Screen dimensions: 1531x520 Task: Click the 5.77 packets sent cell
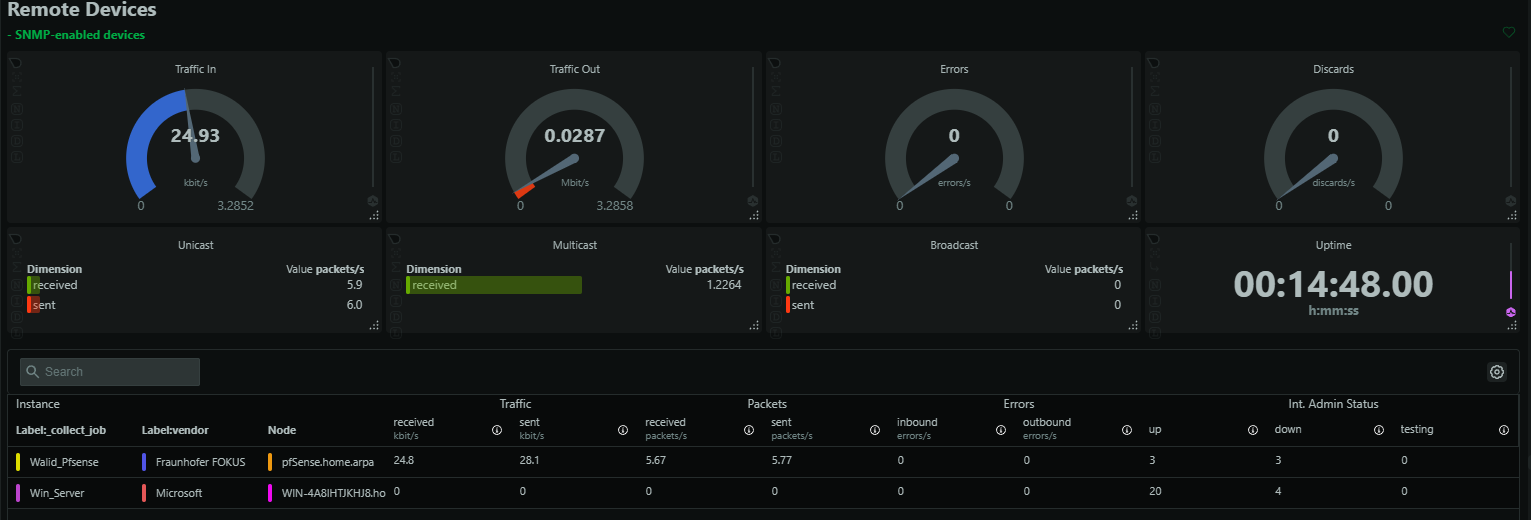782,462
